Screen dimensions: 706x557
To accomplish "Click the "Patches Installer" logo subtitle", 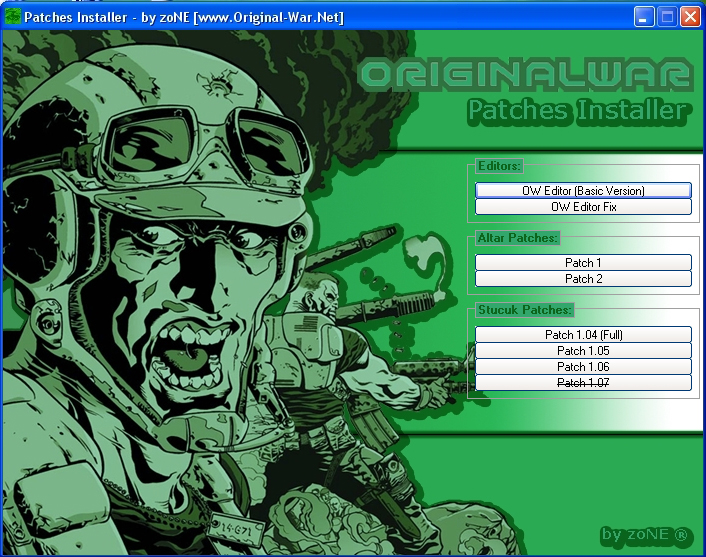I will (x=577, y=110).
